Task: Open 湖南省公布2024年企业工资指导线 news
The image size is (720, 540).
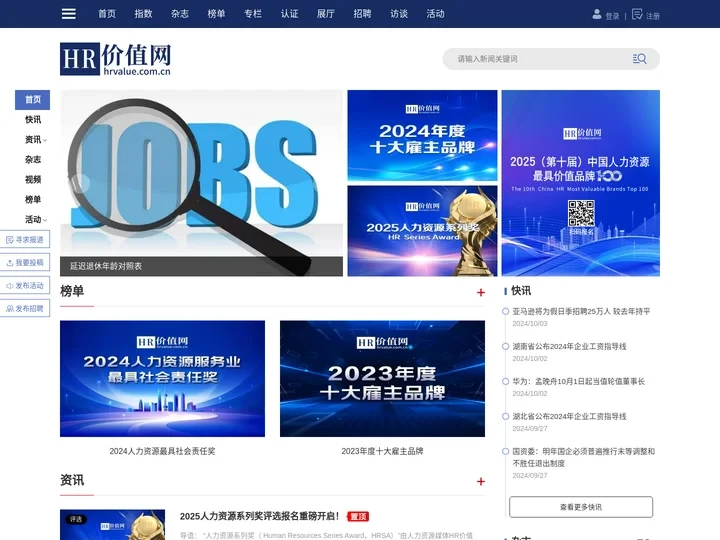Action: 569,346
